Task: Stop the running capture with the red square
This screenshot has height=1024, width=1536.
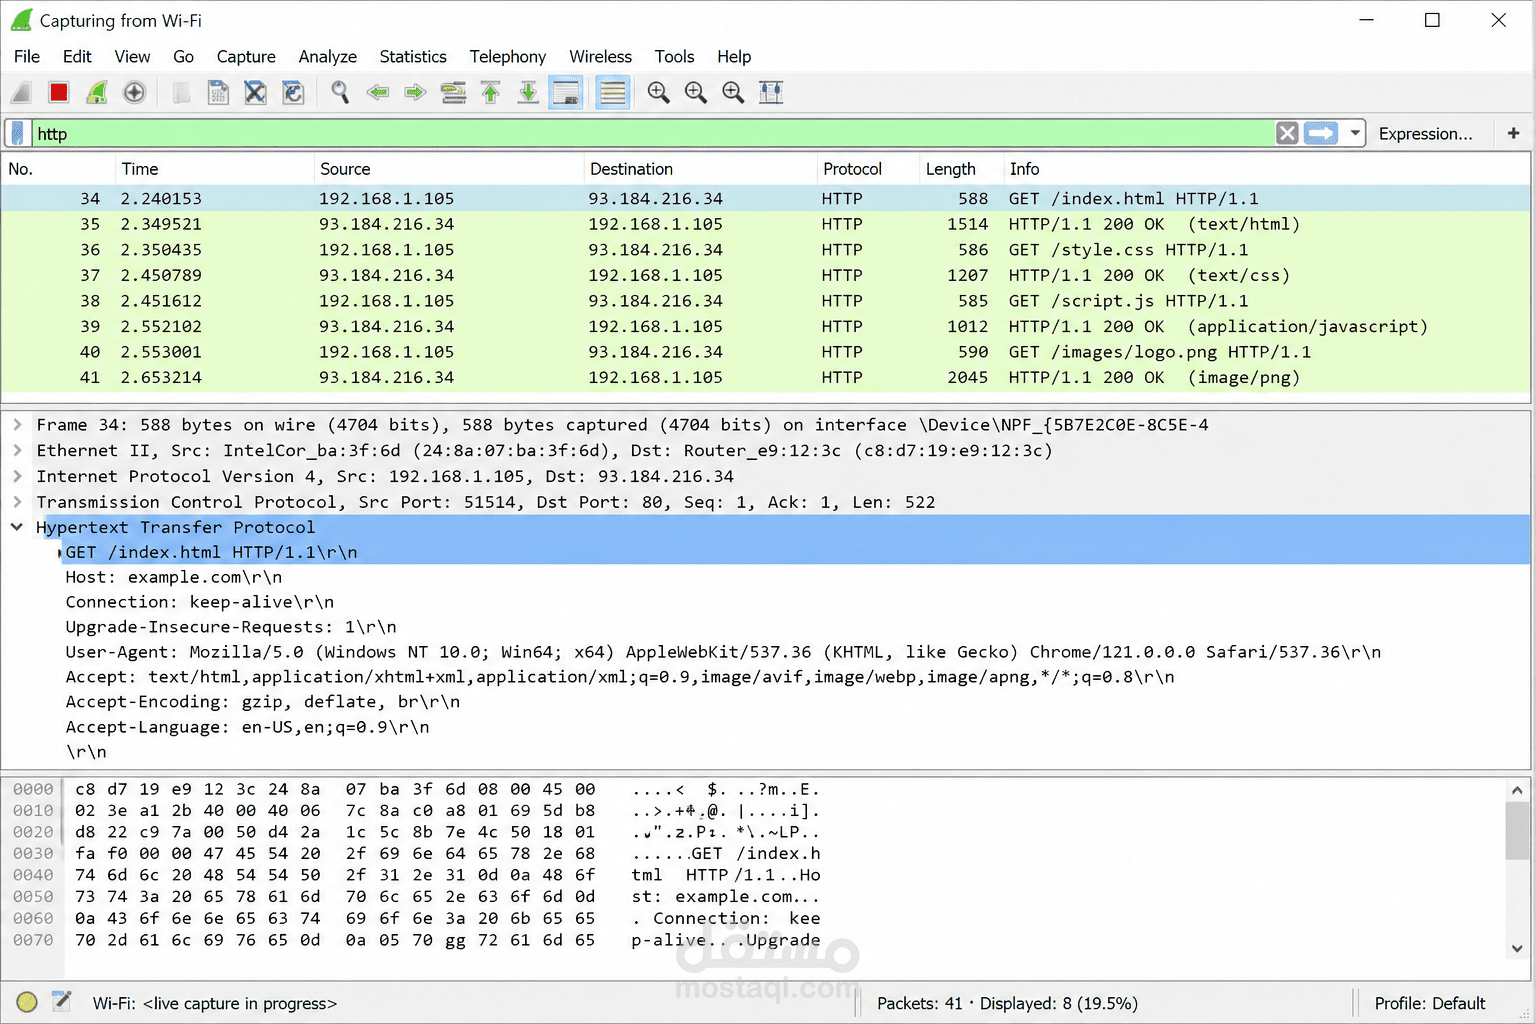Action: (x=59, y=93)
